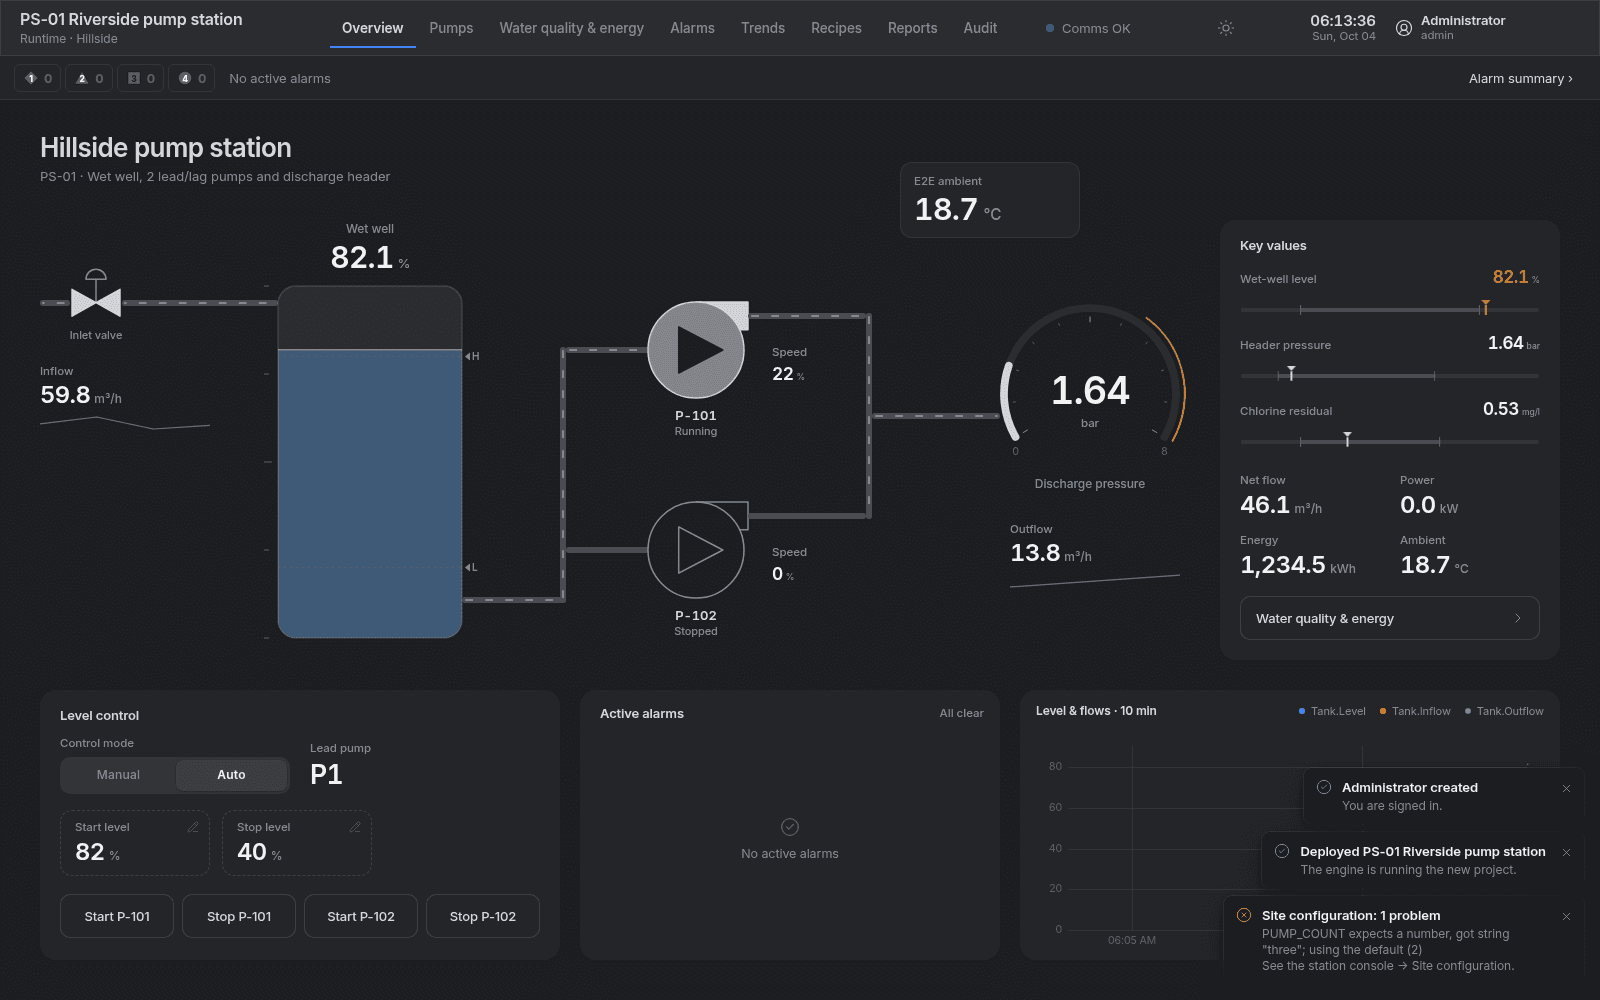Screen dimensions: 1600x1000
Task: Open priority 2 alarm counter badge
Action: tap(90, 78)
